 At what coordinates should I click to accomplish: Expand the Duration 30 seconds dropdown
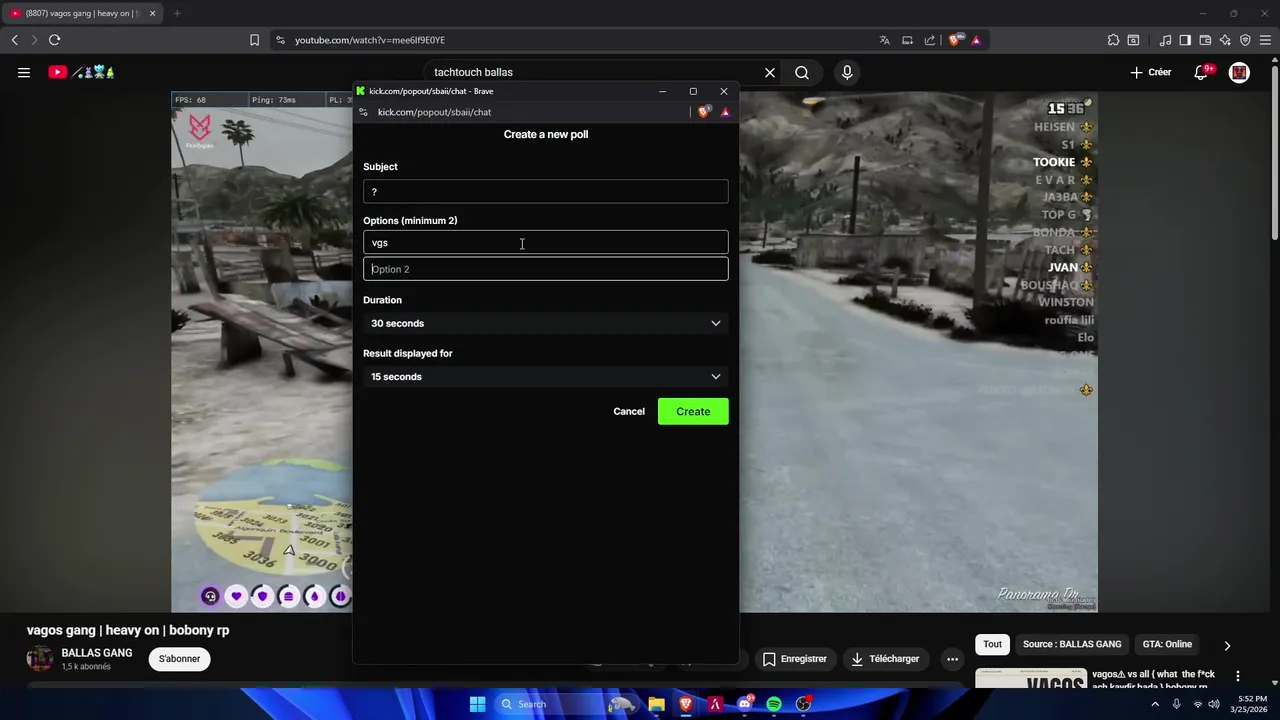tap(546, 323)
